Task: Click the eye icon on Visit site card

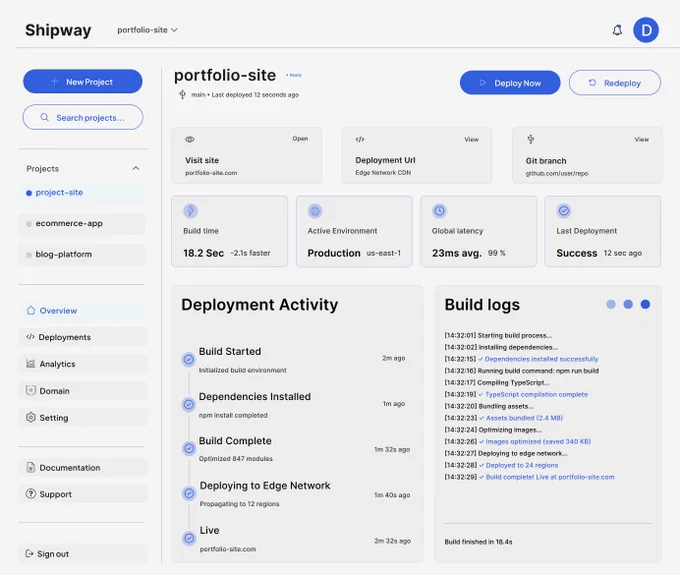Action: [190, 139]
